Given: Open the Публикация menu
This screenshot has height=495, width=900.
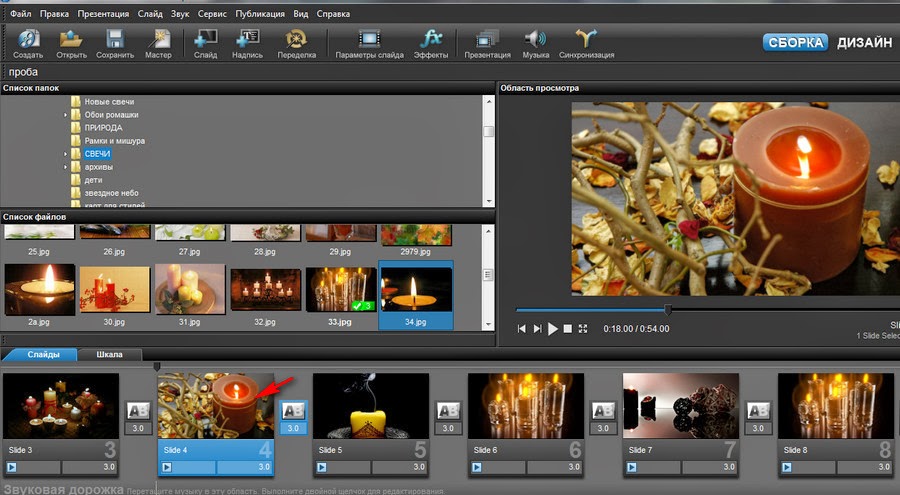Looking at the screenshot, I should point(260,14).
